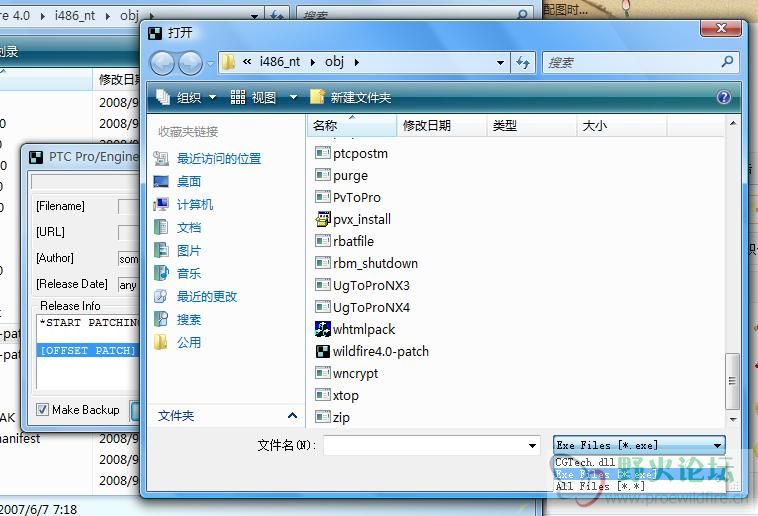Screen dimensions: 758x516
Task: Click the file list scrollbar thumb
Action: (x=732, y=381)
